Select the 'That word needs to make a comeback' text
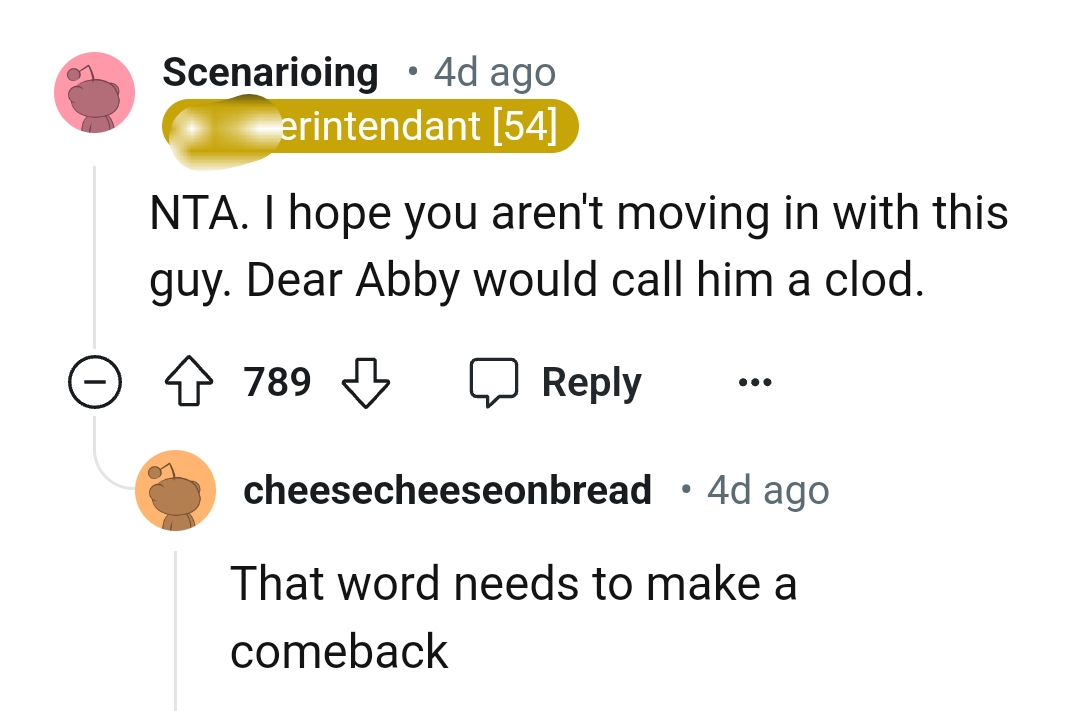Screen dimensions: 1080x711 pos(510,583)
